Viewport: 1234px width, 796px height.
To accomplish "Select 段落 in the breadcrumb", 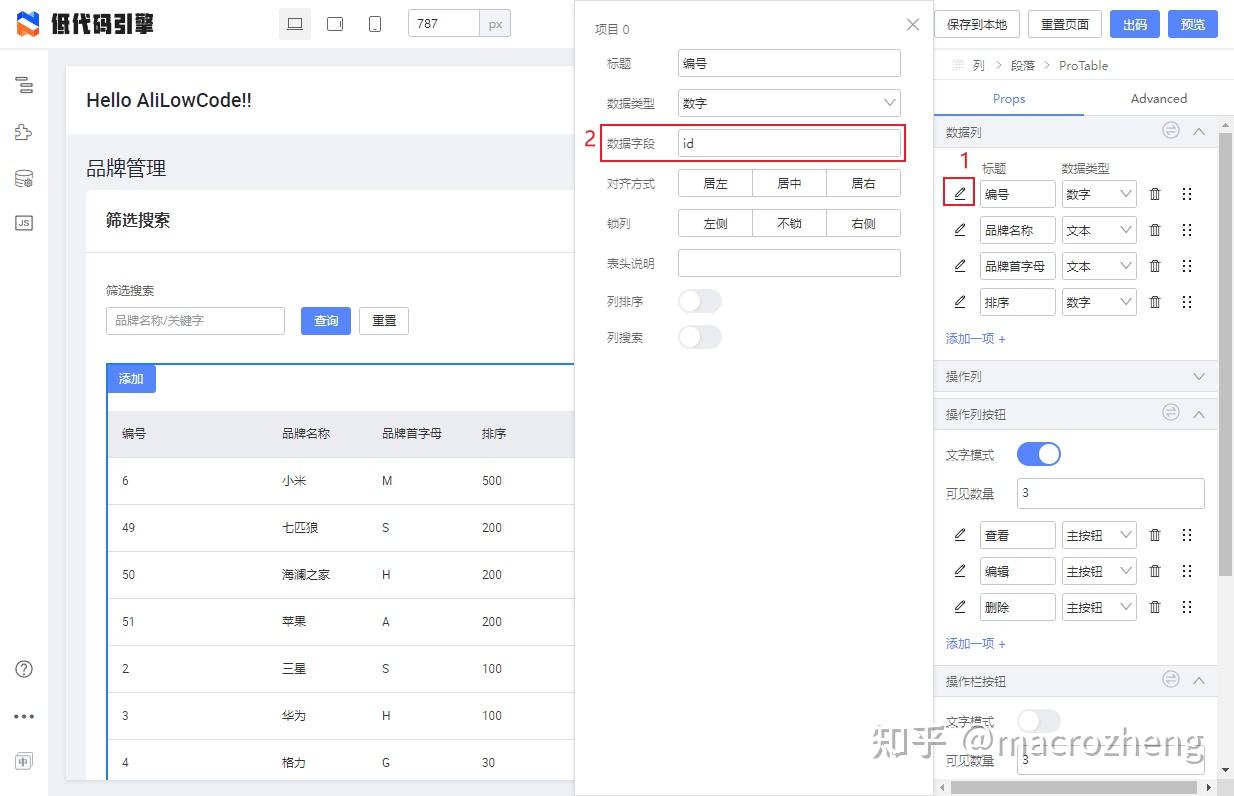I will click(x=1023, y=65).
